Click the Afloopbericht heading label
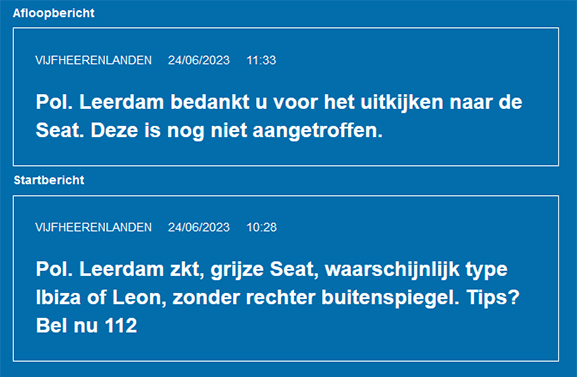The height and width of the screenshot is (377, 577). 54,13
